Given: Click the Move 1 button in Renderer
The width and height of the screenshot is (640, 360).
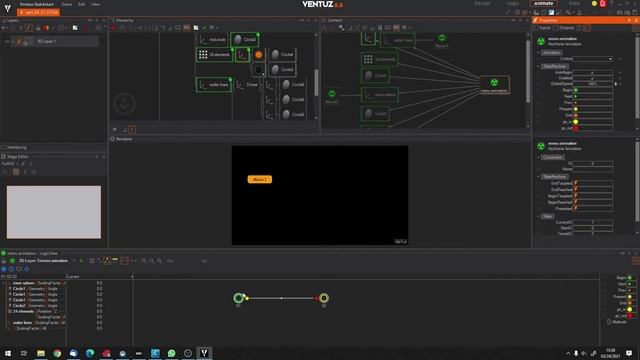Looking at the screenshot, I should coord(260,179).
